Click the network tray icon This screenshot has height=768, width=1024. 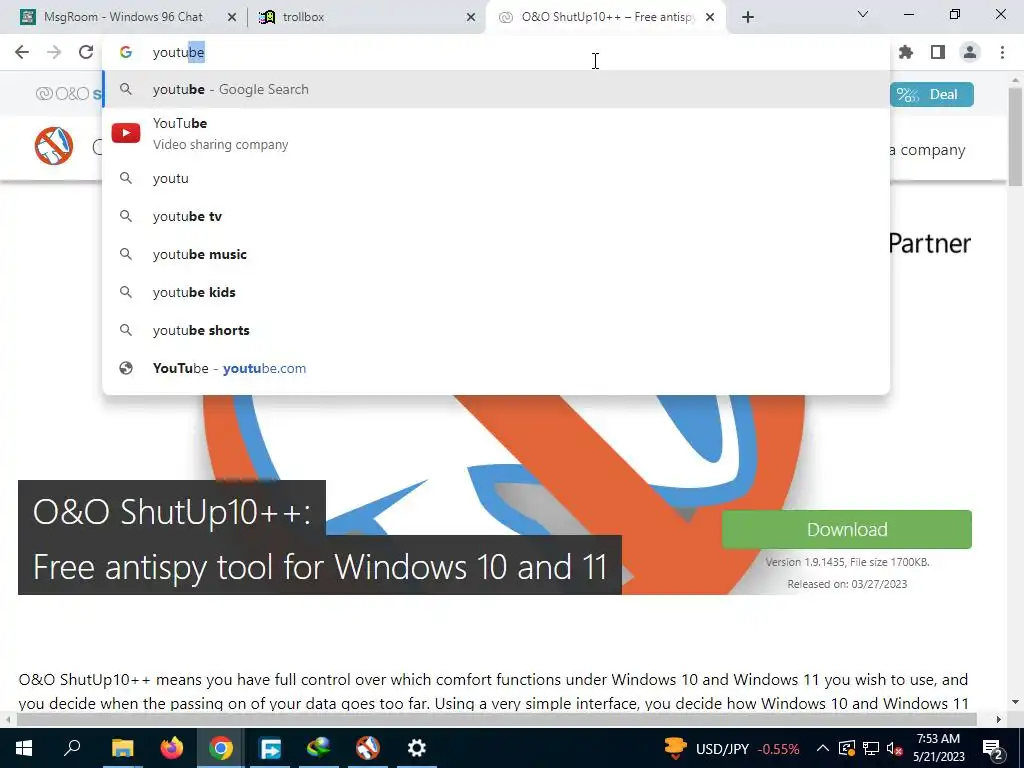[871, 748]
